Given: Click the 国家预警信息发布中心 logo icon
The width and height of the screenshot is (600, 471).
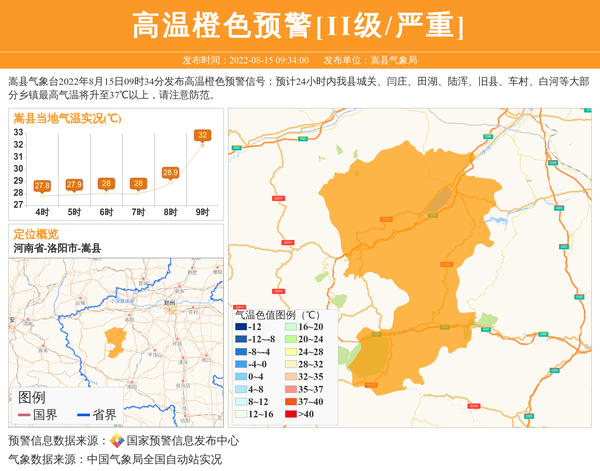Looking at the screenshot, I should click(x=117, y=441).
